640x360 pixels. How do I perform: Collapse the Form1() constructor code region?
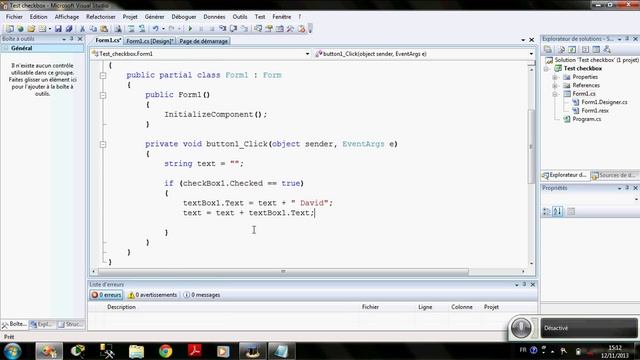click(x=103, y=95)
